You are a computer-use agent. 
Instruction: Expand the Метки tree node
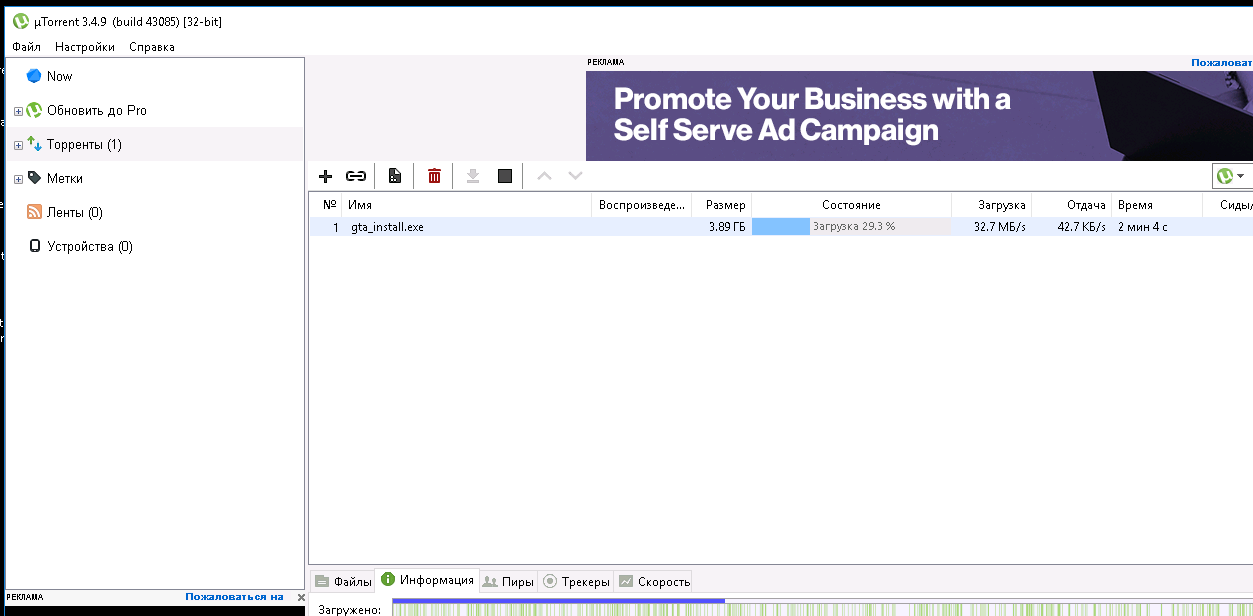pos(18,179)
